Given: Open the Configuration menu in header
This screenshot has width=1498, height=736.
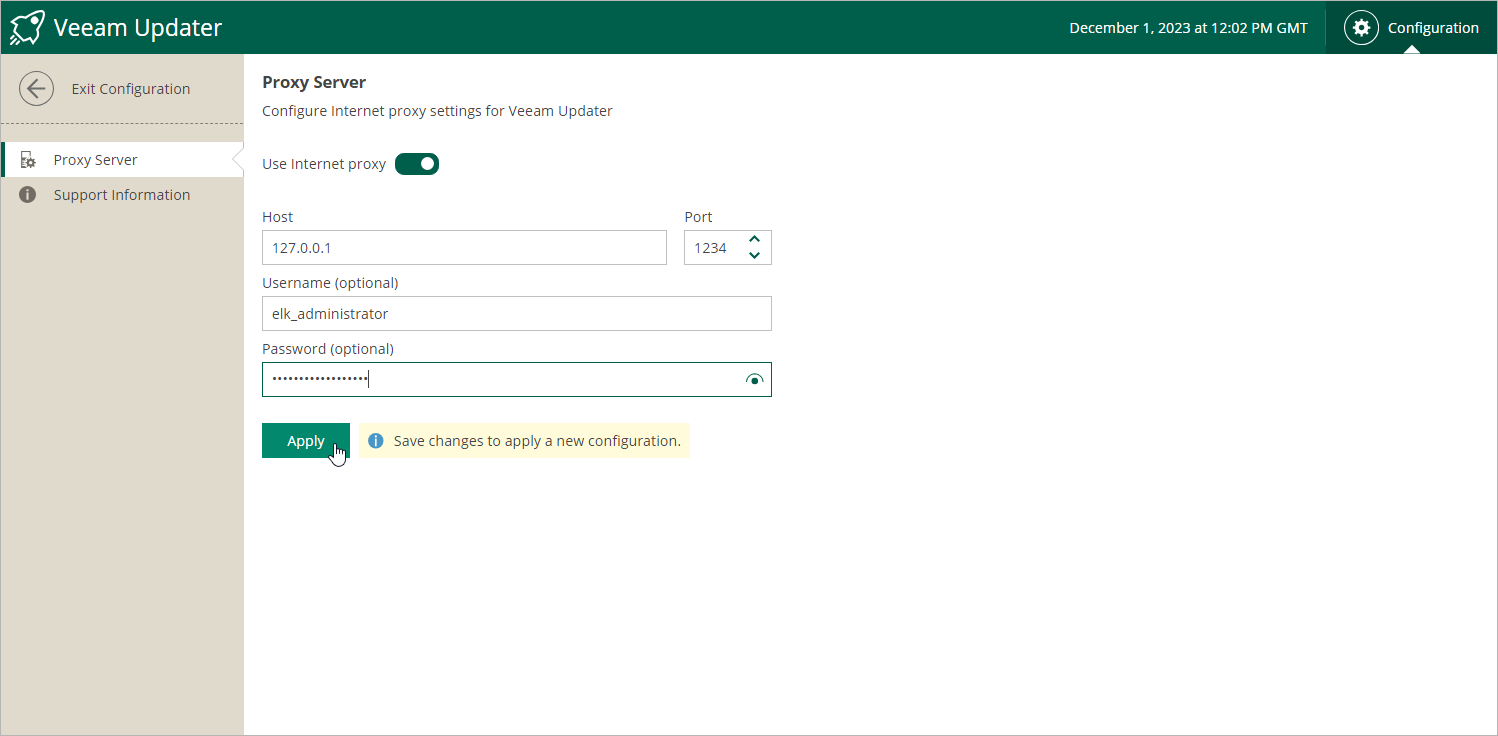Looking at the screenshot, I should click(x=1412, y=28).
